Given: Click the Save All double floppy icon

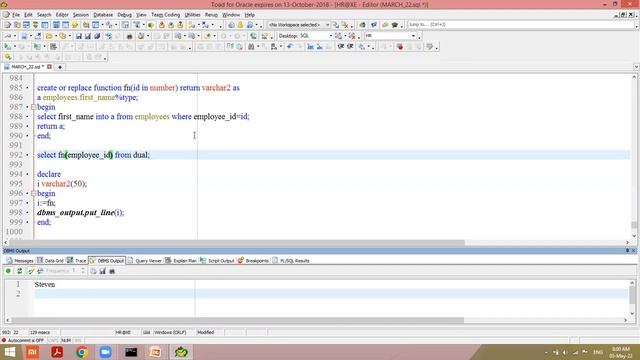Looking at the screenshot, I should click(x=97, y=36).
